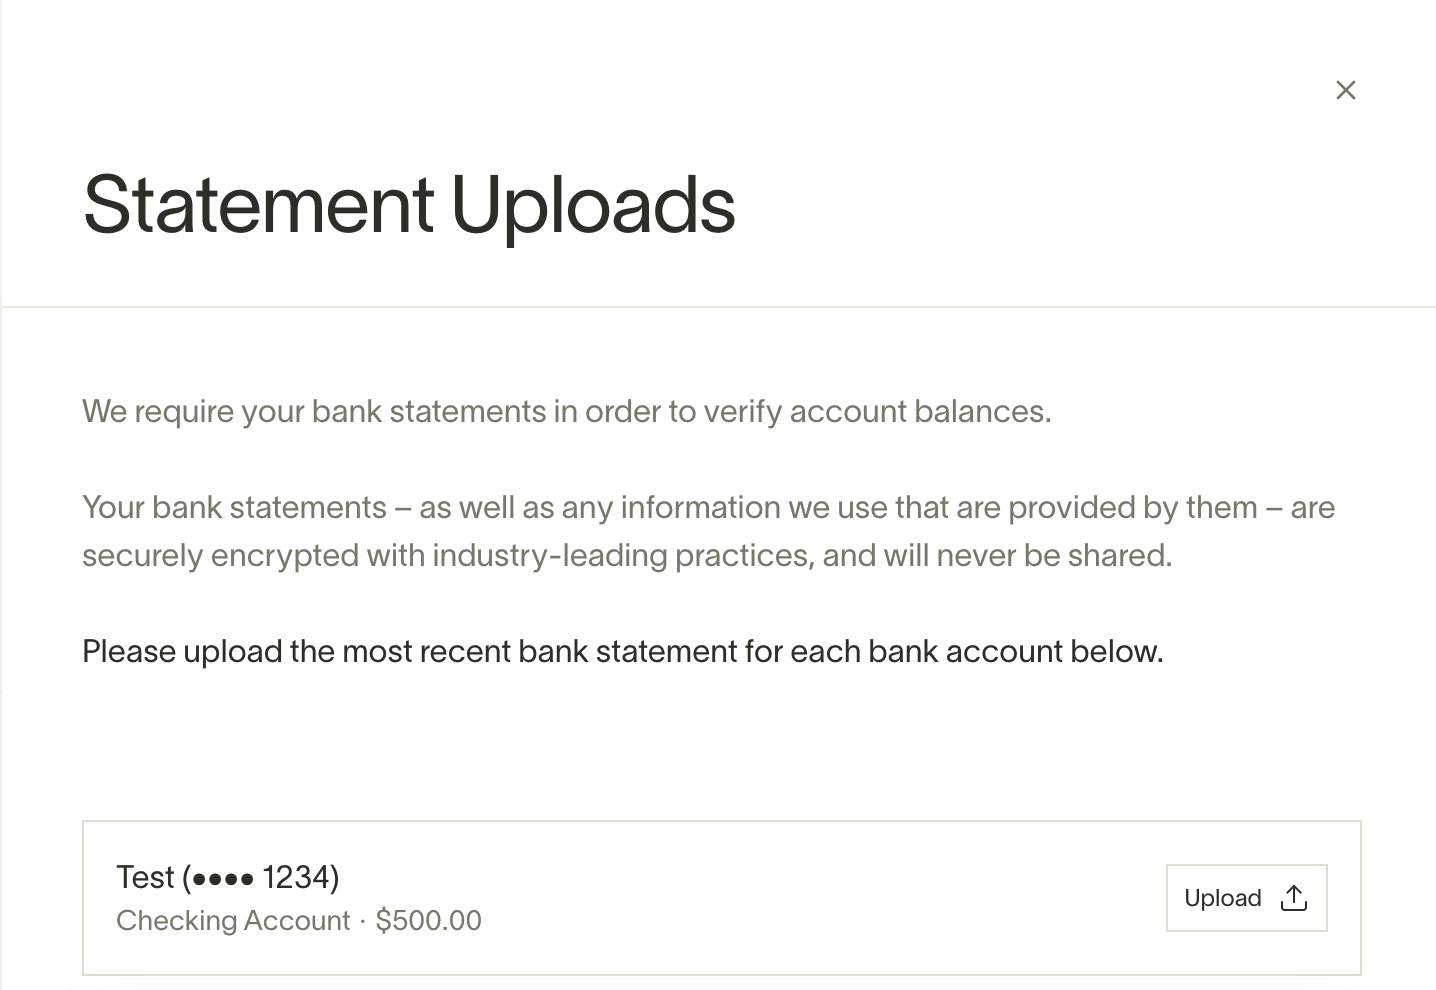1436x990 pixels.
Task: Click the Upload button for Test account
Action: click(1246, 898)
